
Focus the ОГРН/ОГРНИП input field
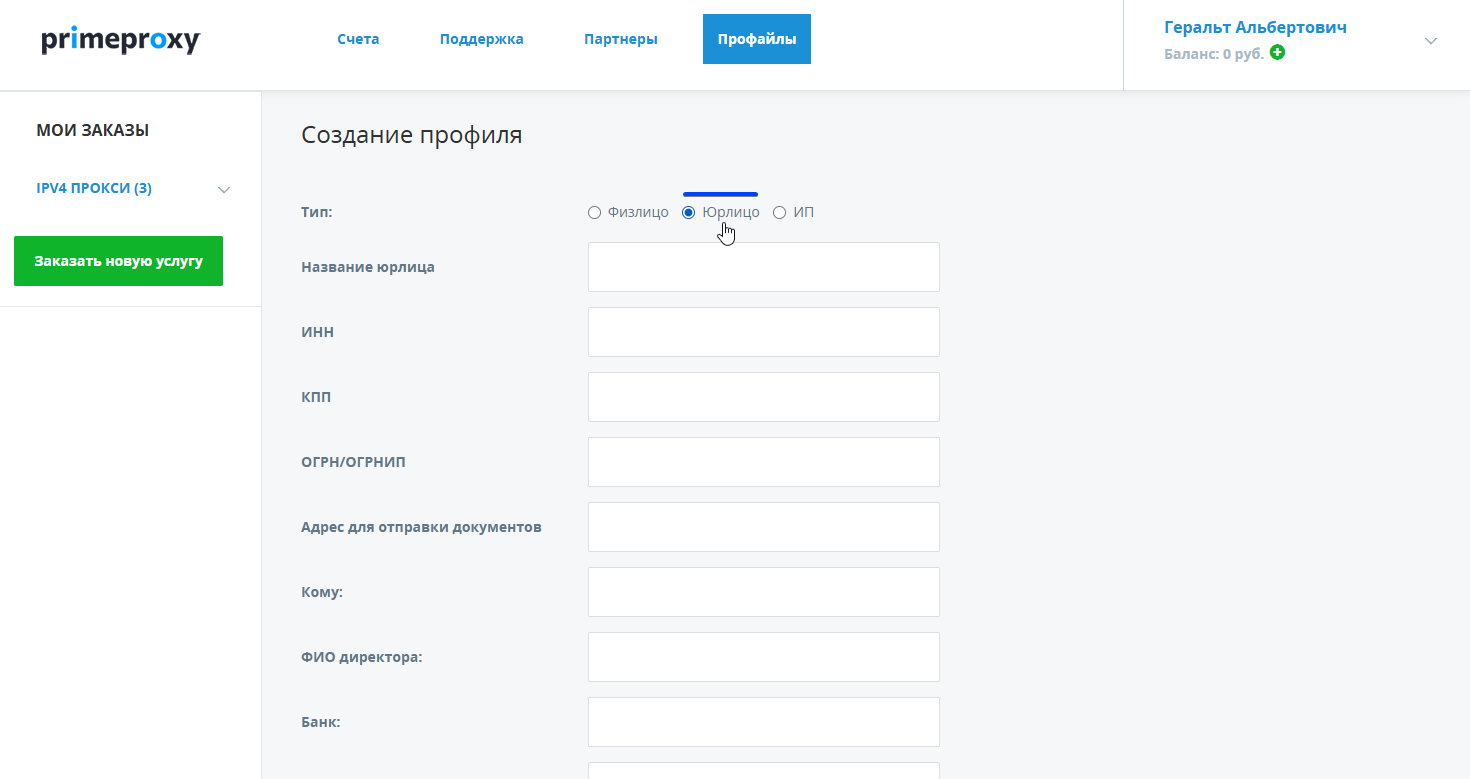(764, 462)
